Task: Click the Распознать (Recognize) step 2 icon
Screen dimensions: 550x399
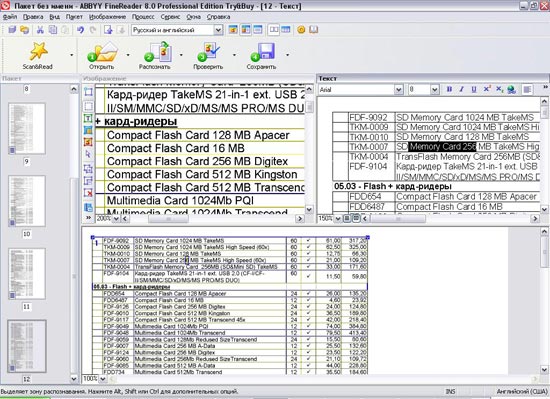Action: (x=157, y=52)
